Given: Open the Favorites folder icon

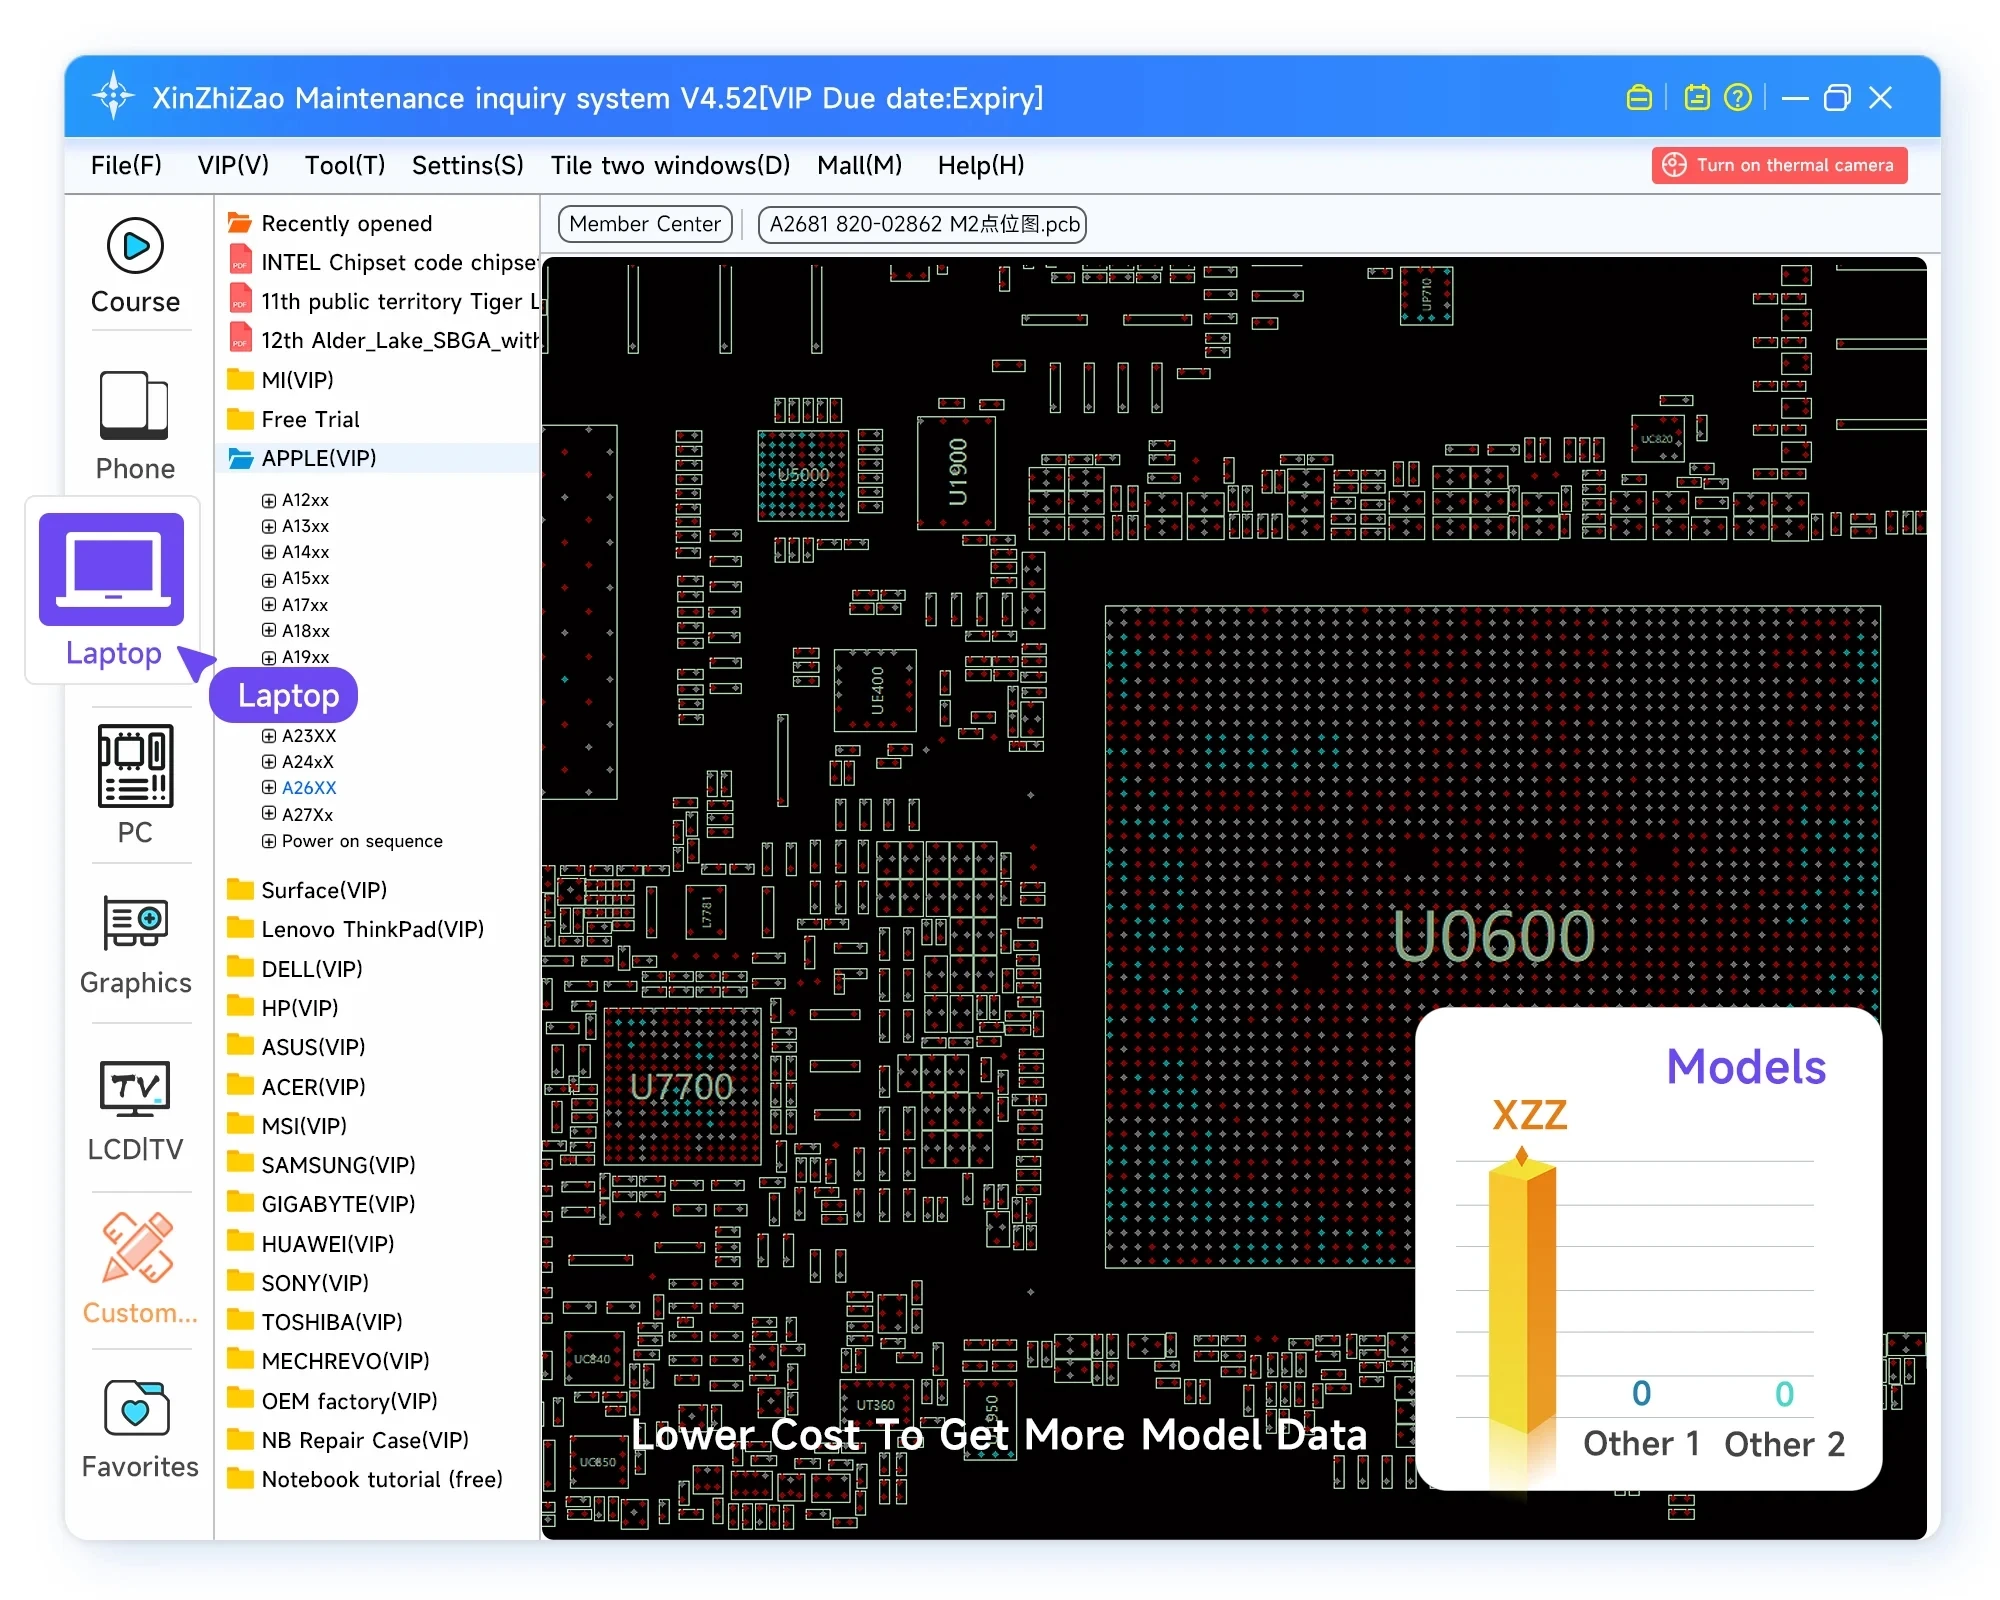Looking at the screenshot, I should pyautogui.click(x=137, y=1408).
